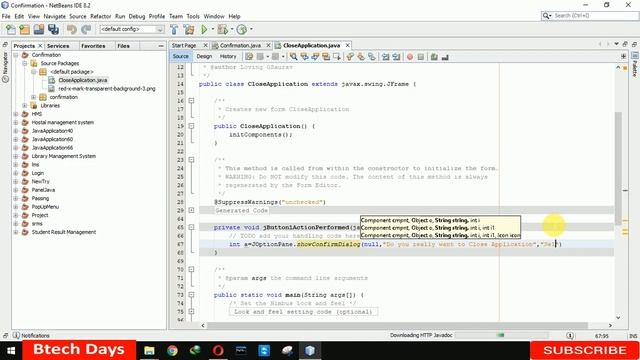
Task: Click the Windows Start button
Action: tap(11, 350)
